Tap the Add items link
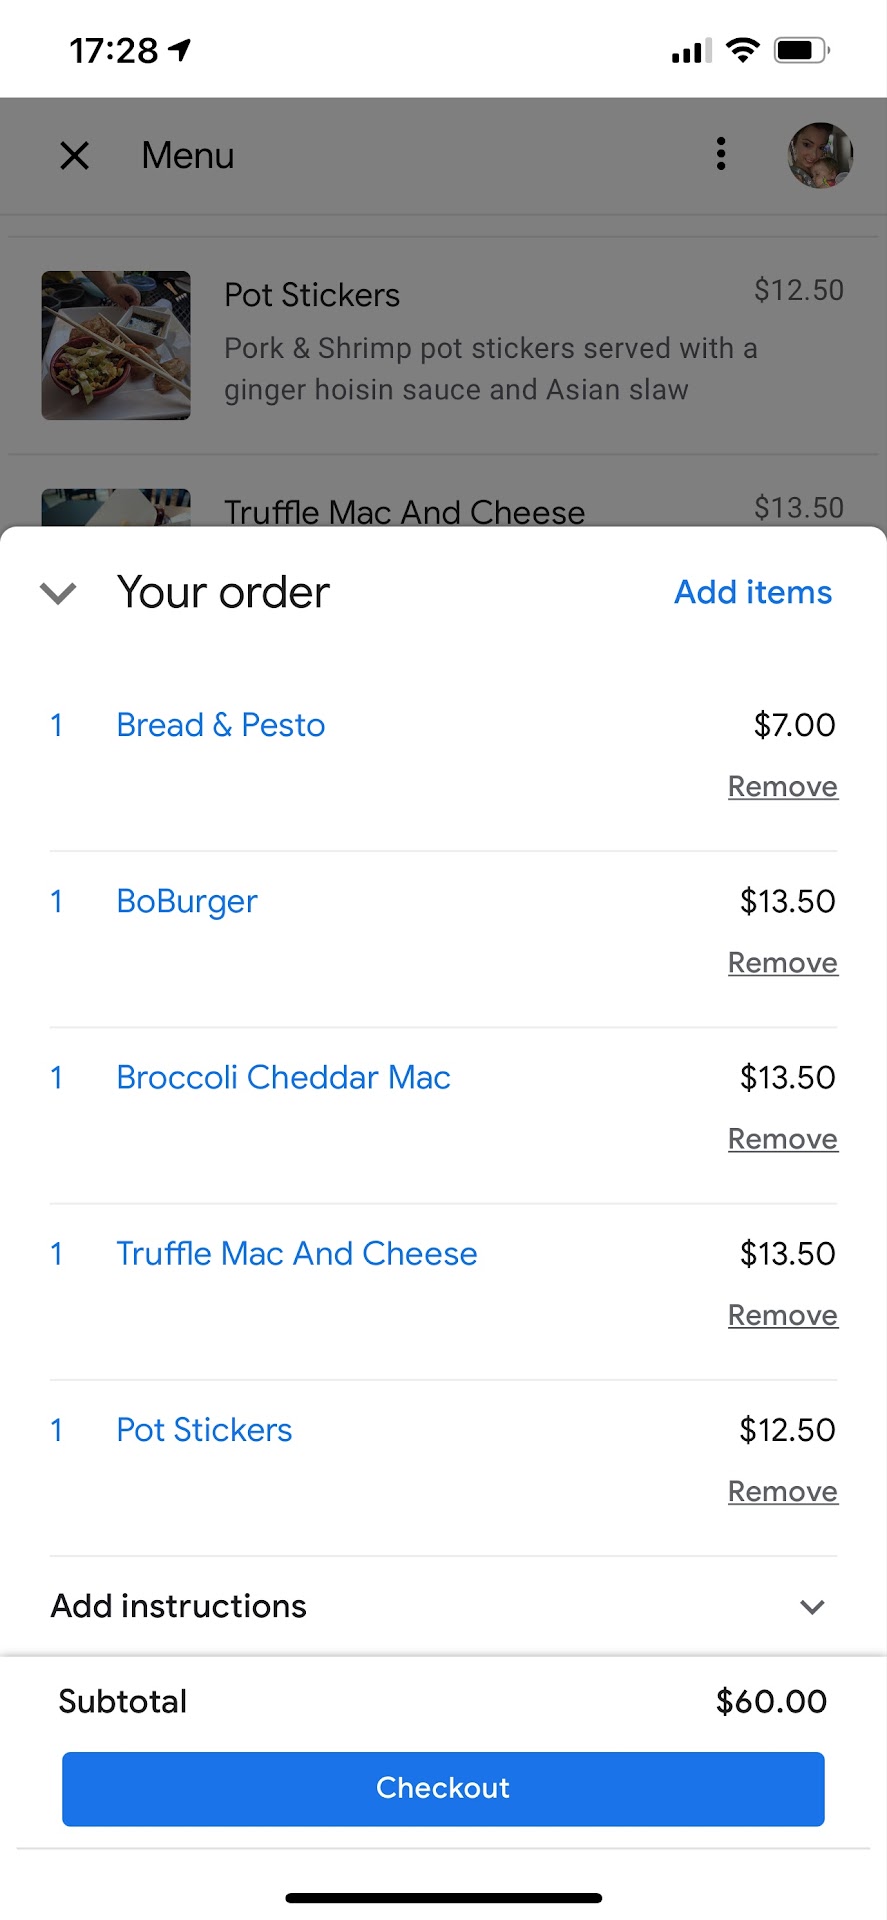The height and width of the screenshot is (1920, 887). pos(752,592)
